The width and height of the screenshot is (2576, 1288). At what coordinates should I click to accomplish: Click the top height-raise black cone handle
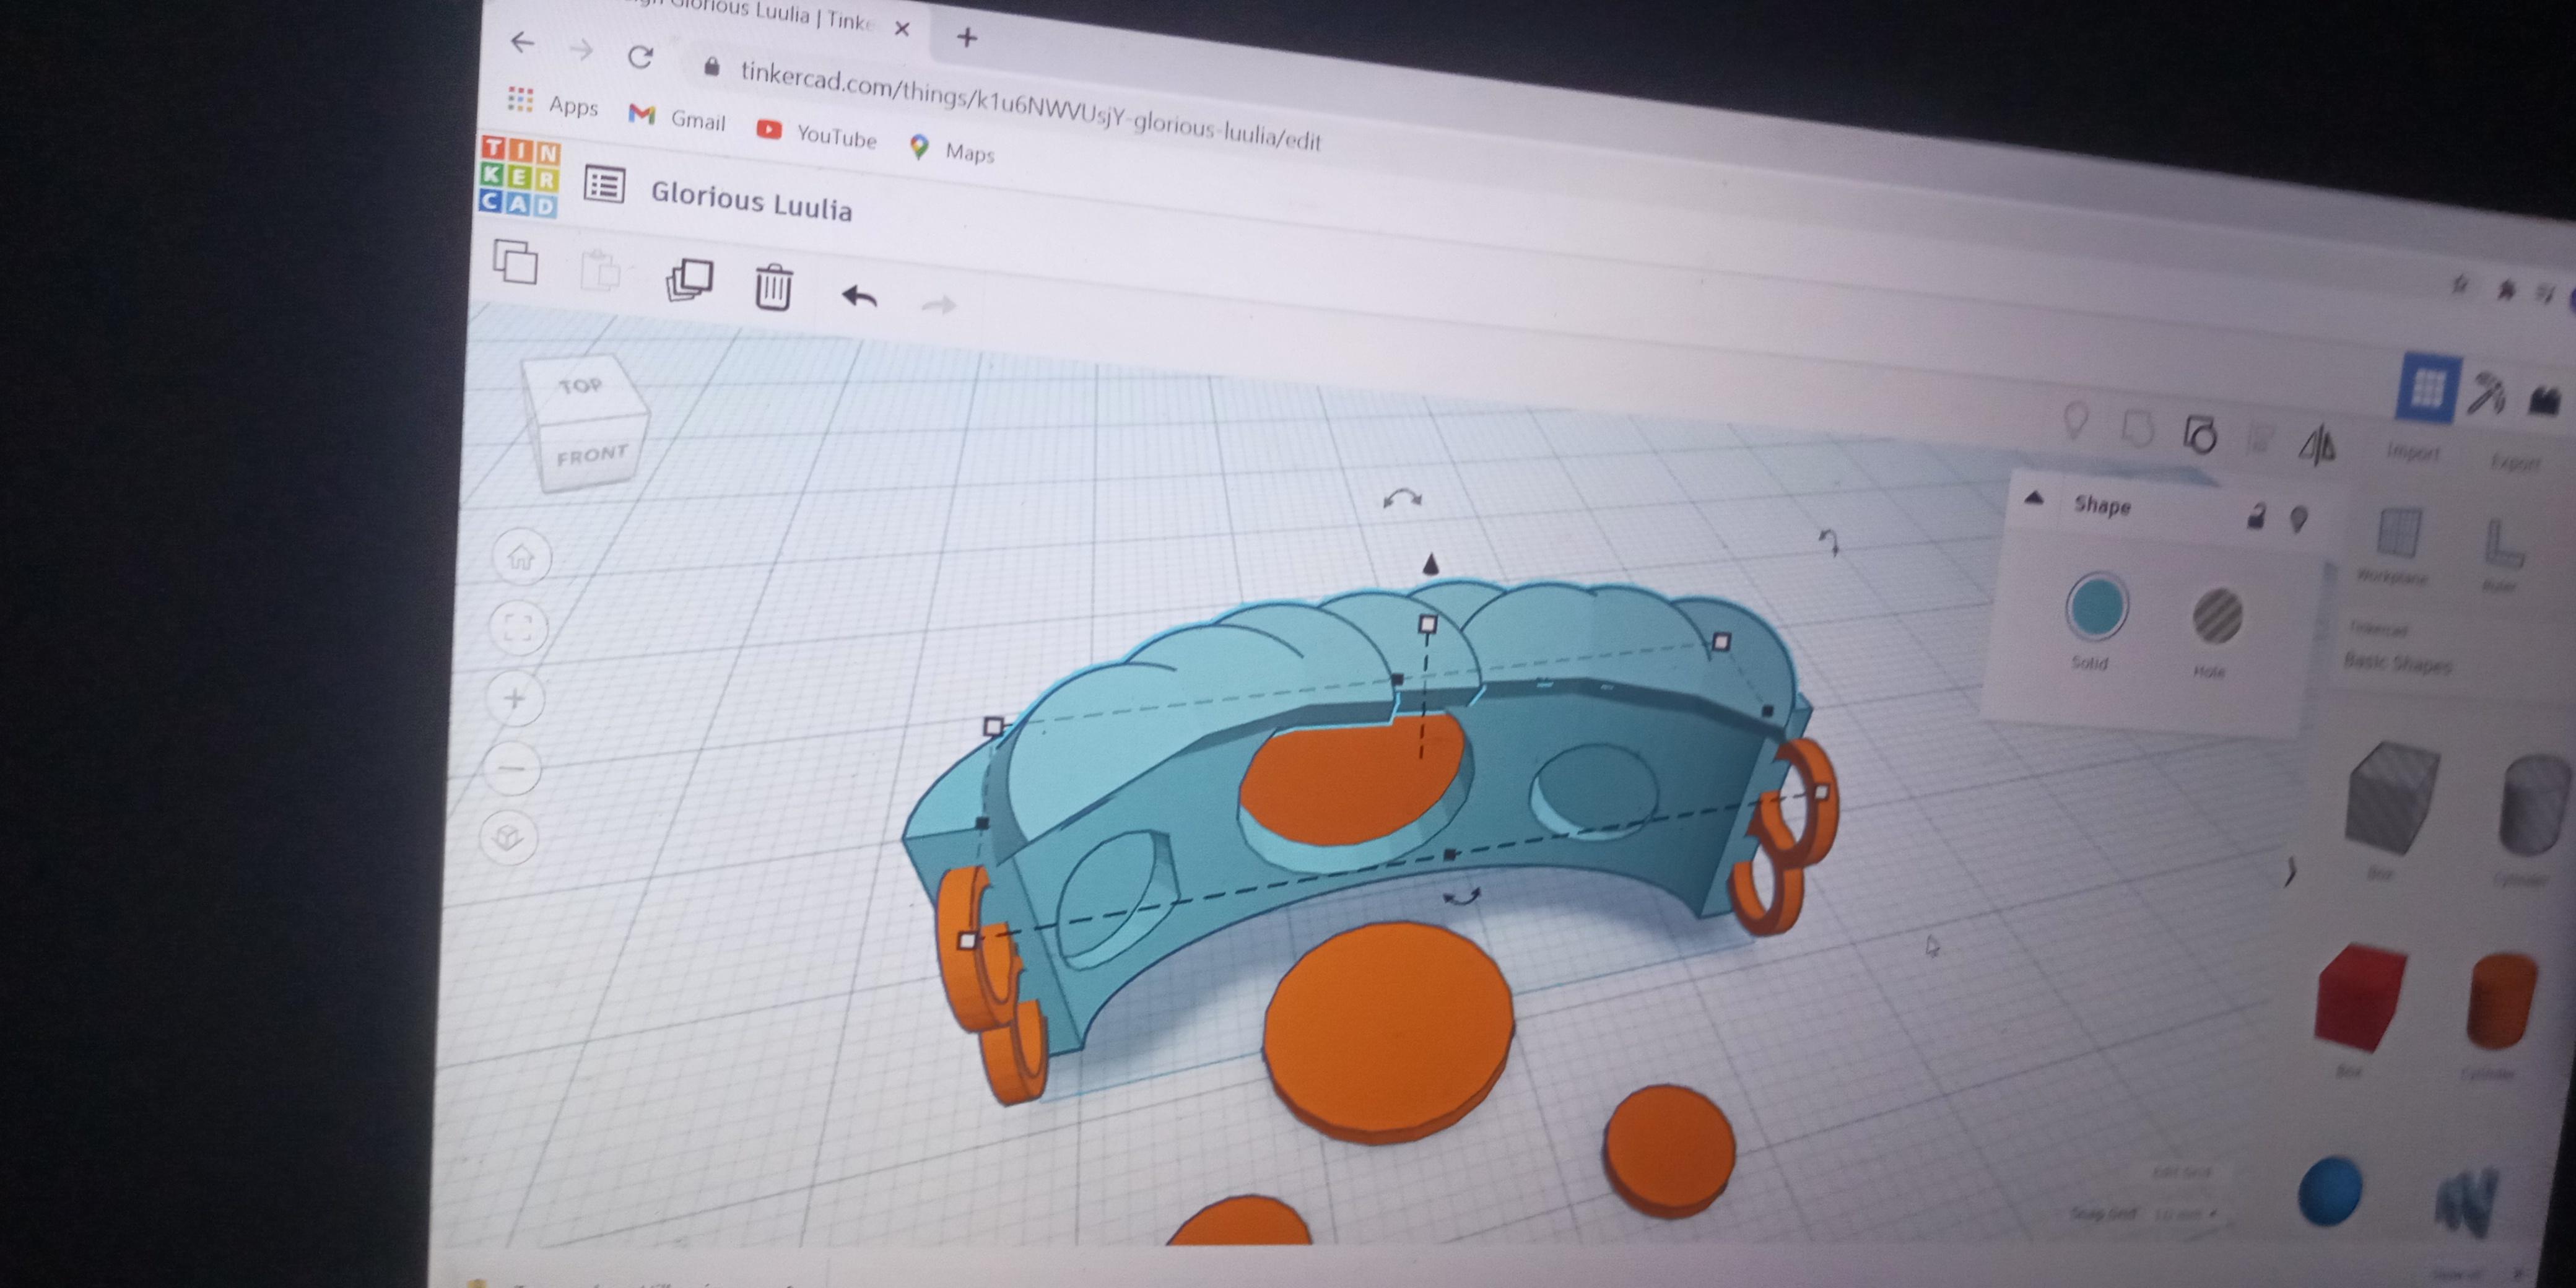(x=1431, y=564)
